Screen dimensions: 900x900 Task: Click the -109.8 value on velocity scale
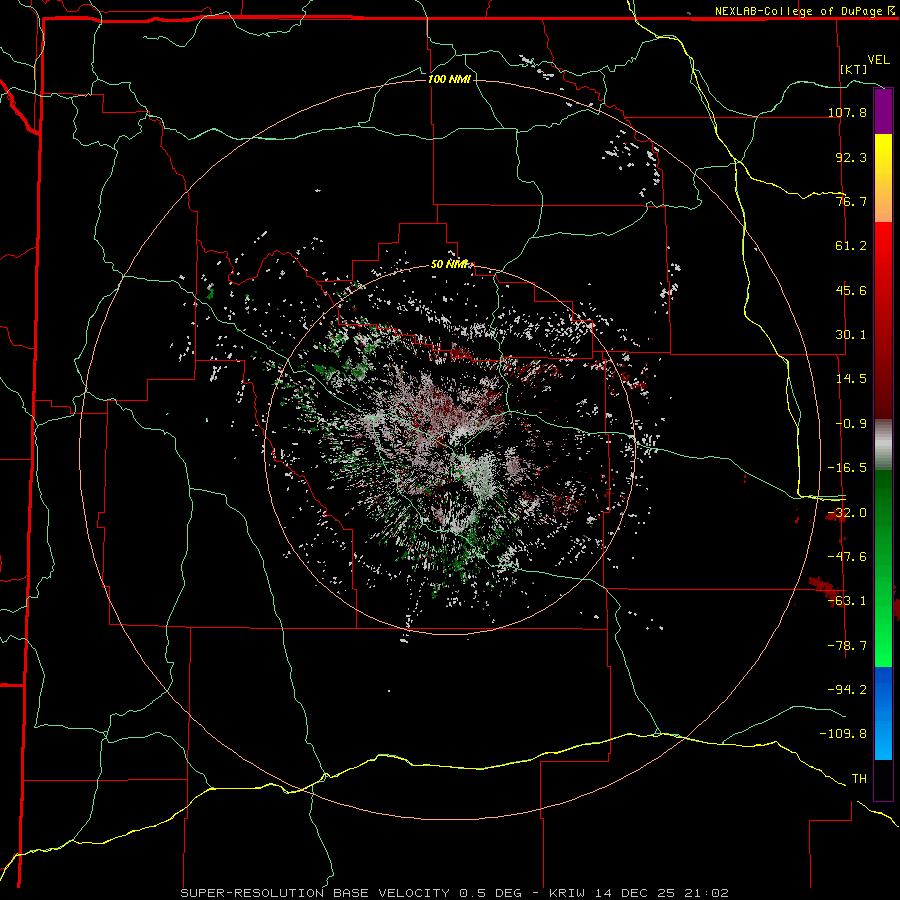pyautogui.click(x=843, y=734)
